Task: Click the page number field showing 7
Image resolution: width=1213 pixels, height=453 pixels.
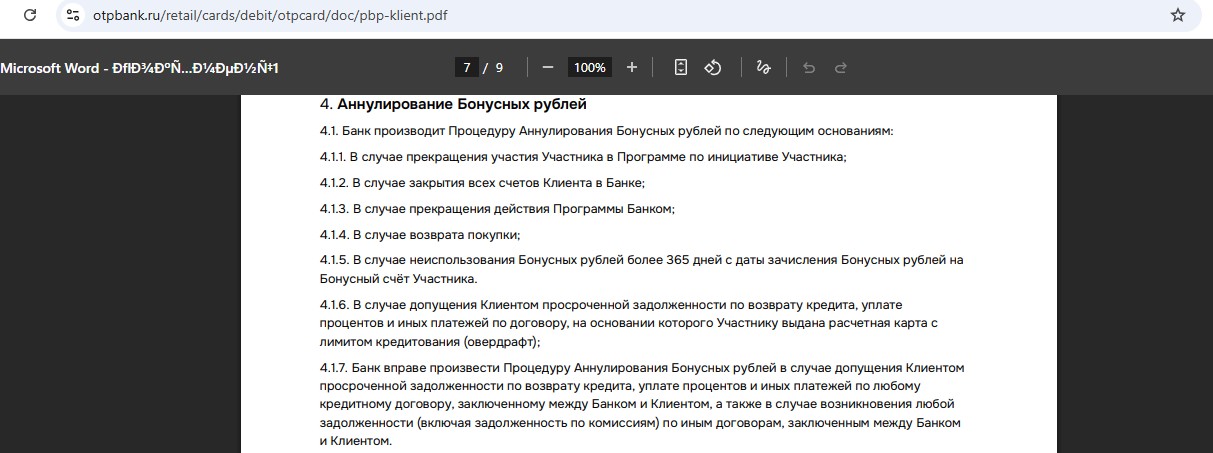Action: point(466,68)
